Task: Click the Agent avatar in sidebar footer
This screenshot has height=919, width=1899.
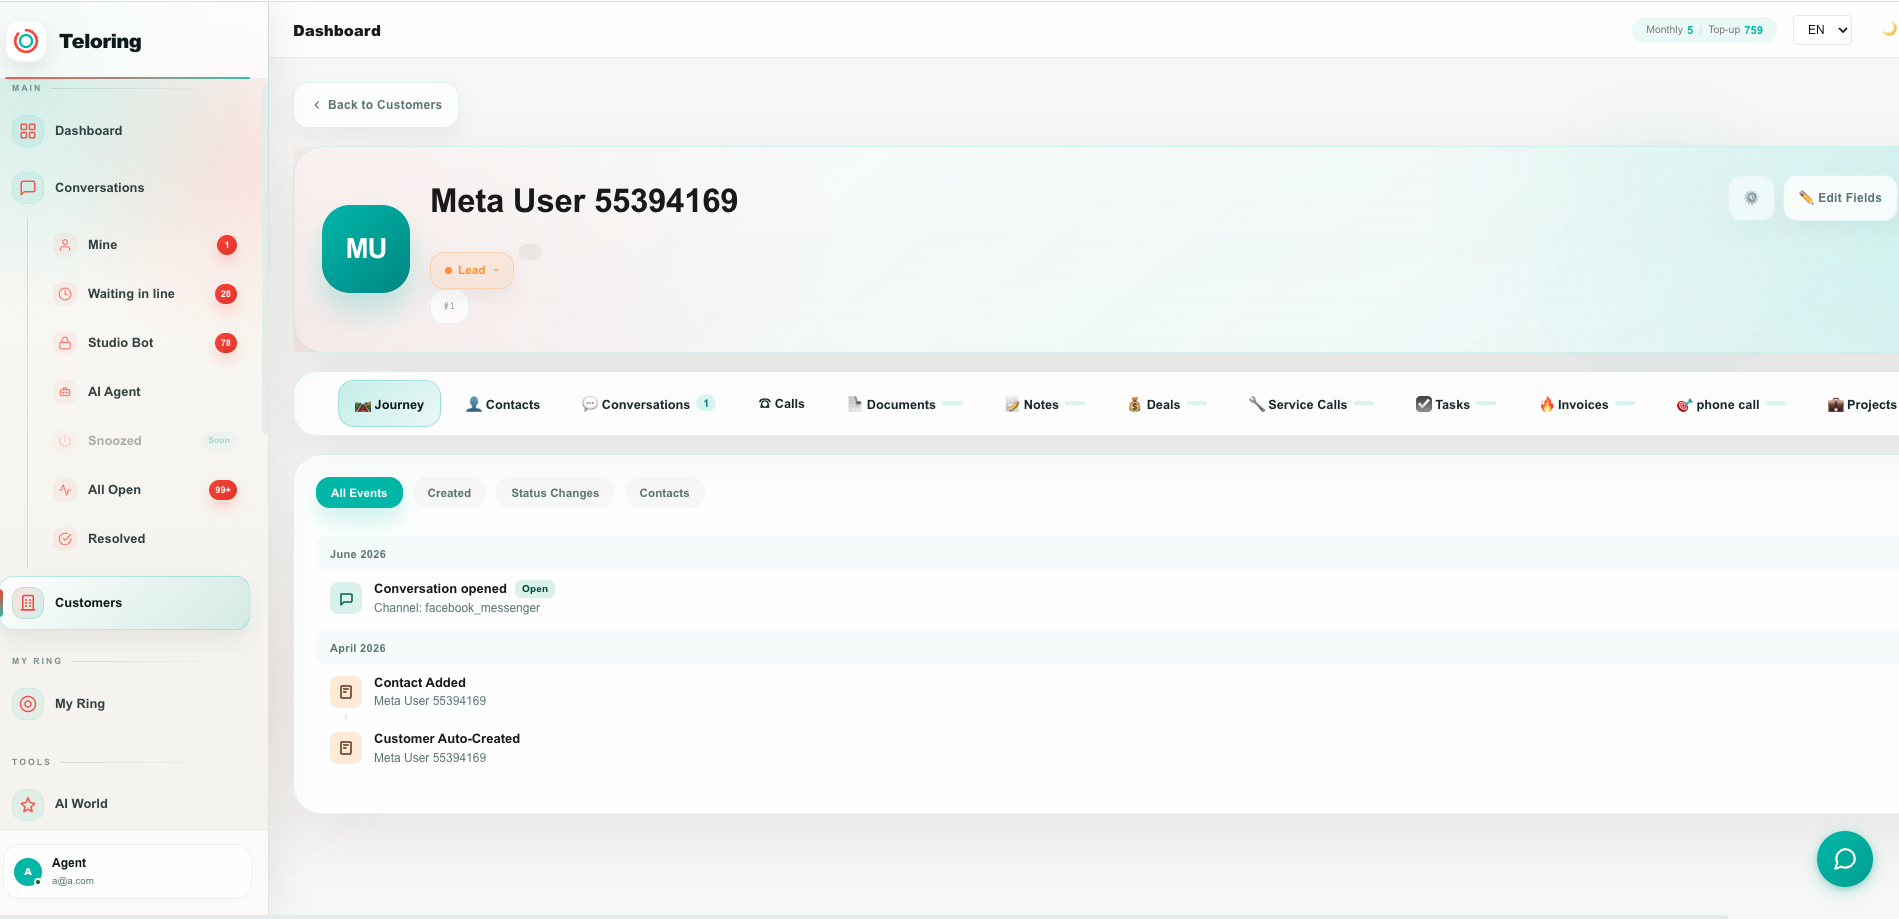Action: point(28,872)
